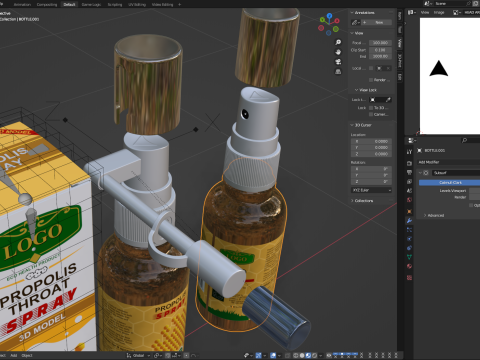Open the View Layer properties tab icon
Screen dimensions: 480x360
point(409,182)
